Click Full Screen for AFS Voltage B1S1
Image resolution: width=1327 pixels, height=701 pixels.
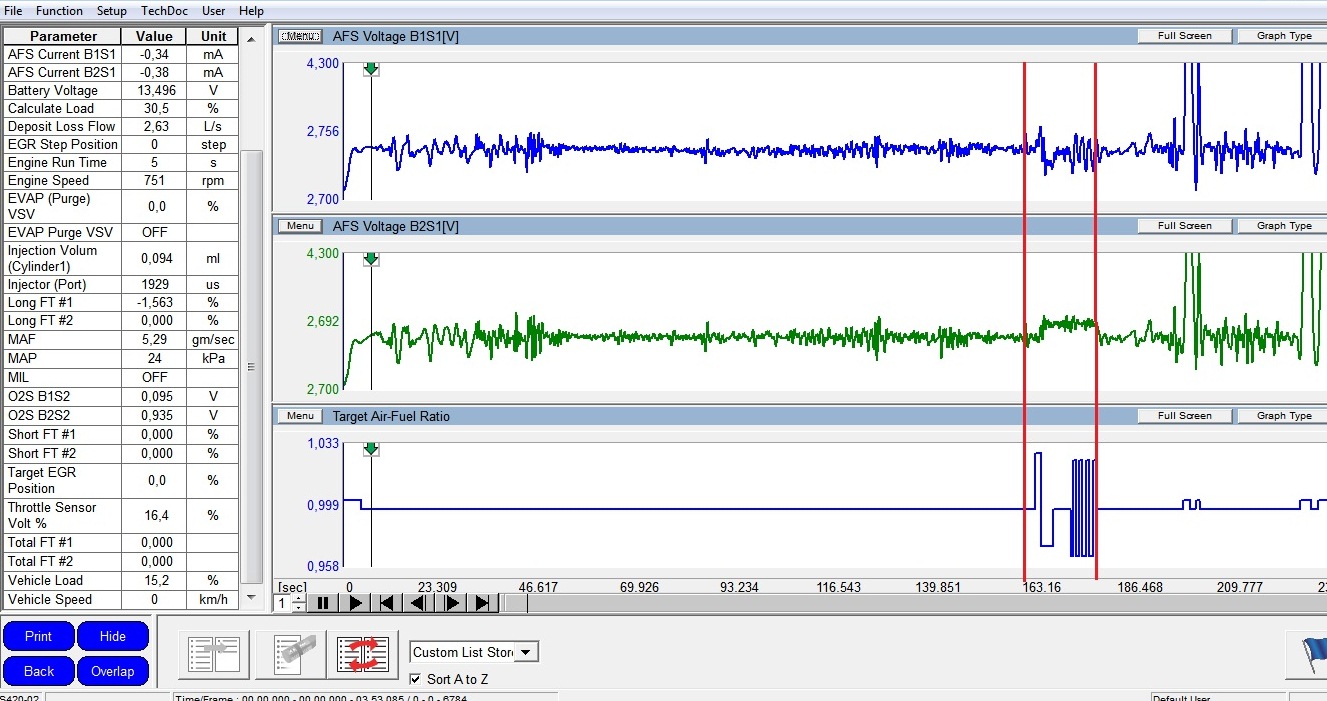pyautogui.click(x=1184, y=36)
